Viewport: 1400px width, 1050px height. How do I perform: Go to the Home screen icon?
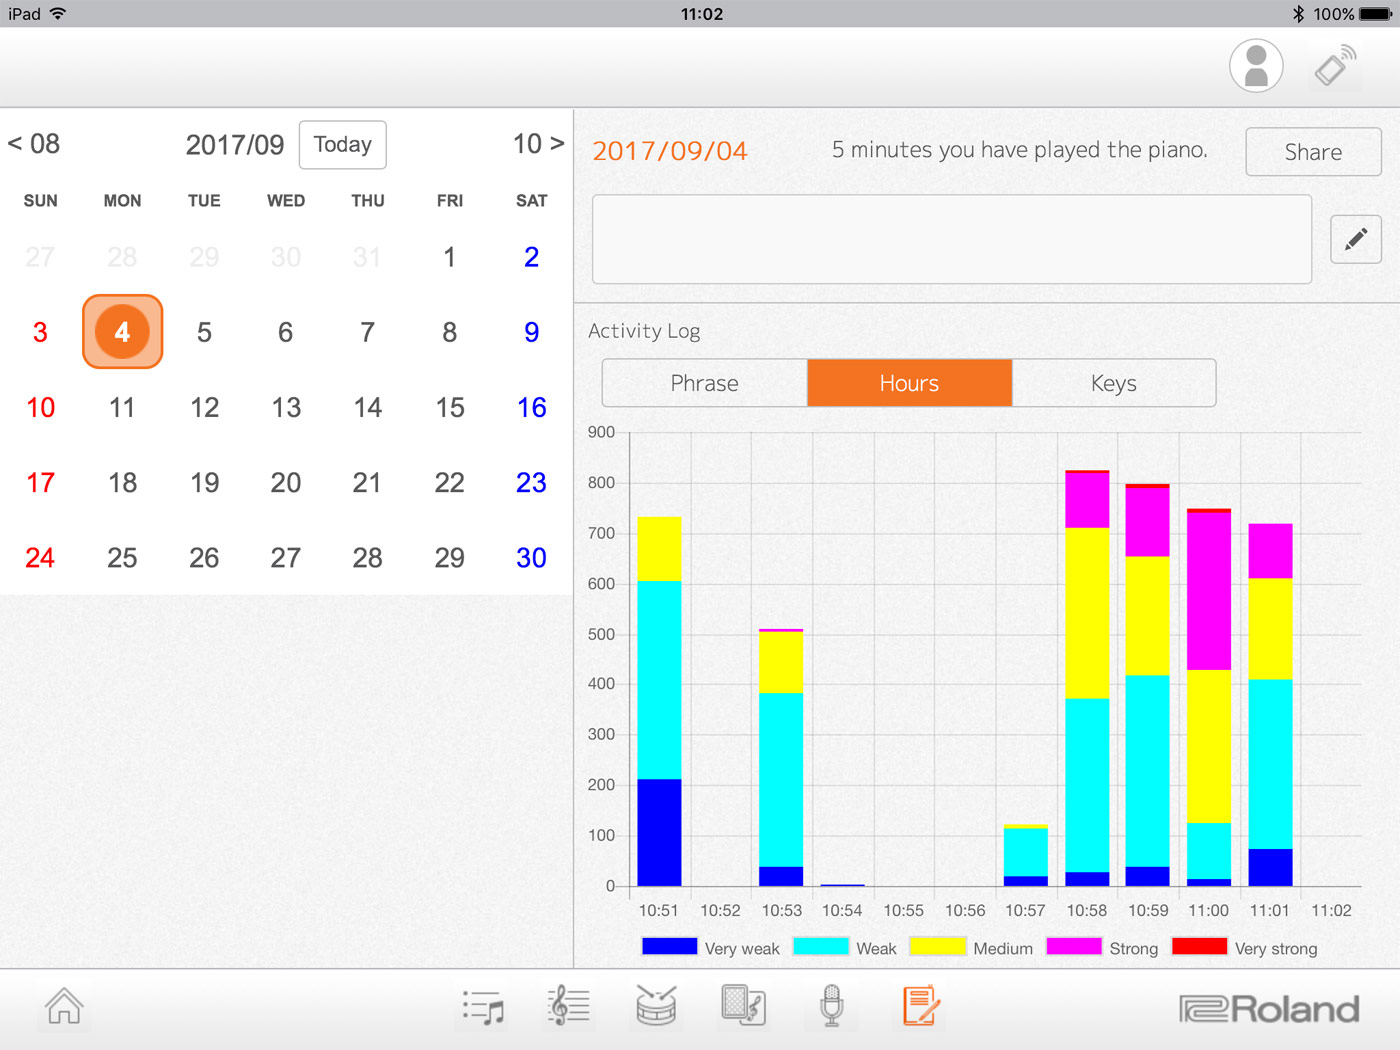tap(64, 1006)
